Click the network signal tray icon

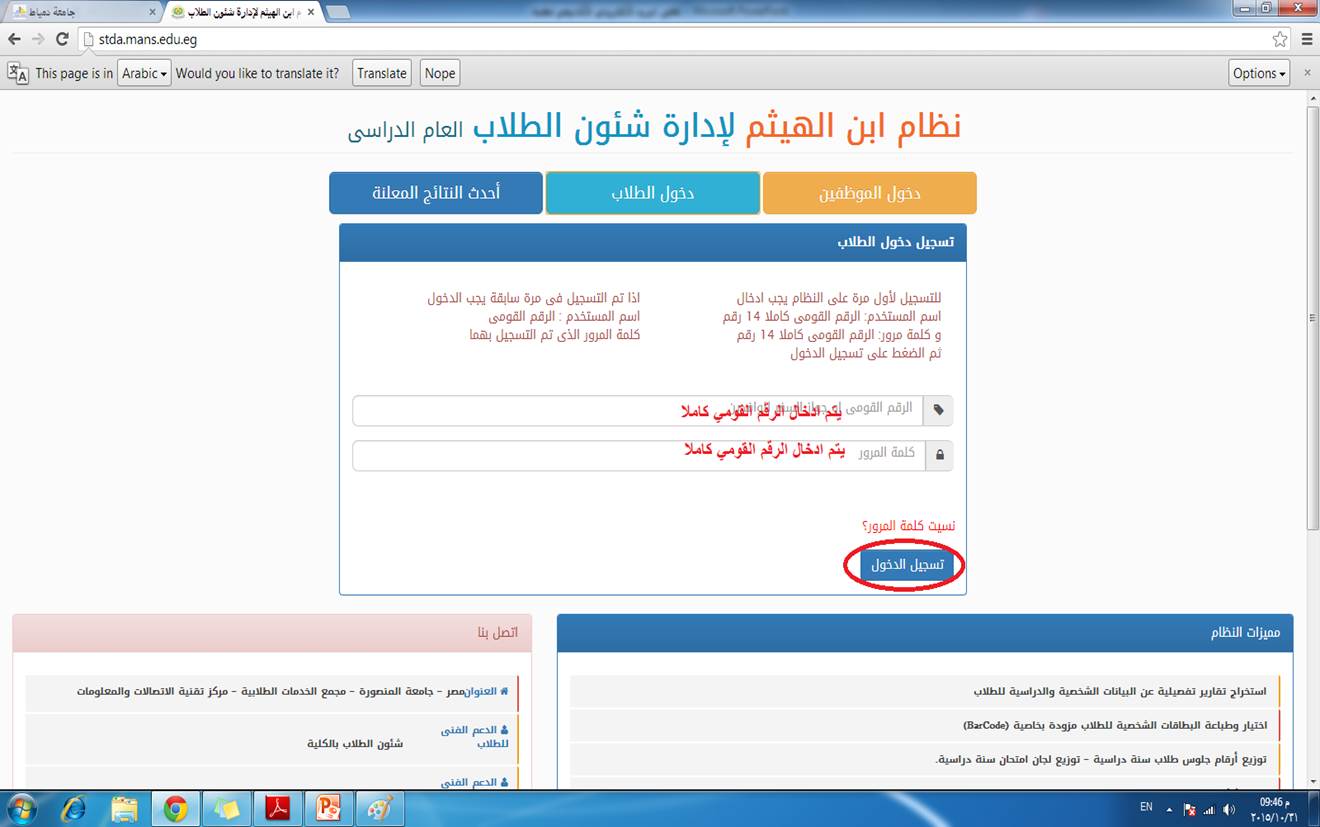[x=1209, y=809]
